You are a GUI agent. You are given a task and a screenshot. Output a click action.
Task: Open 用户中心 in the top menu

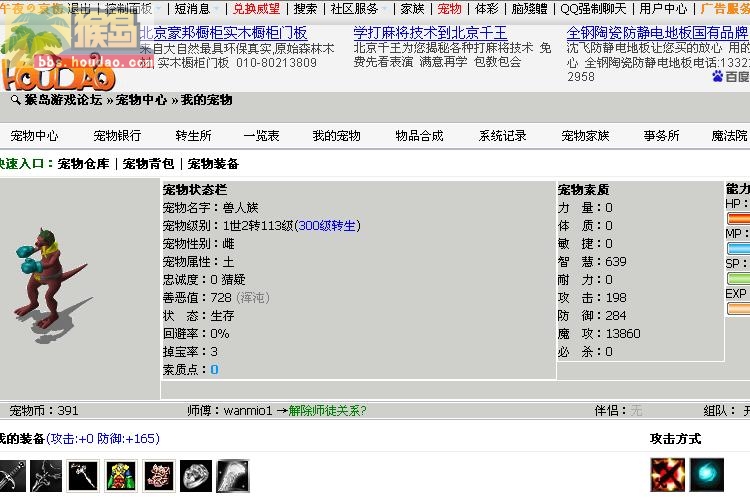click(x=663, y=8)
